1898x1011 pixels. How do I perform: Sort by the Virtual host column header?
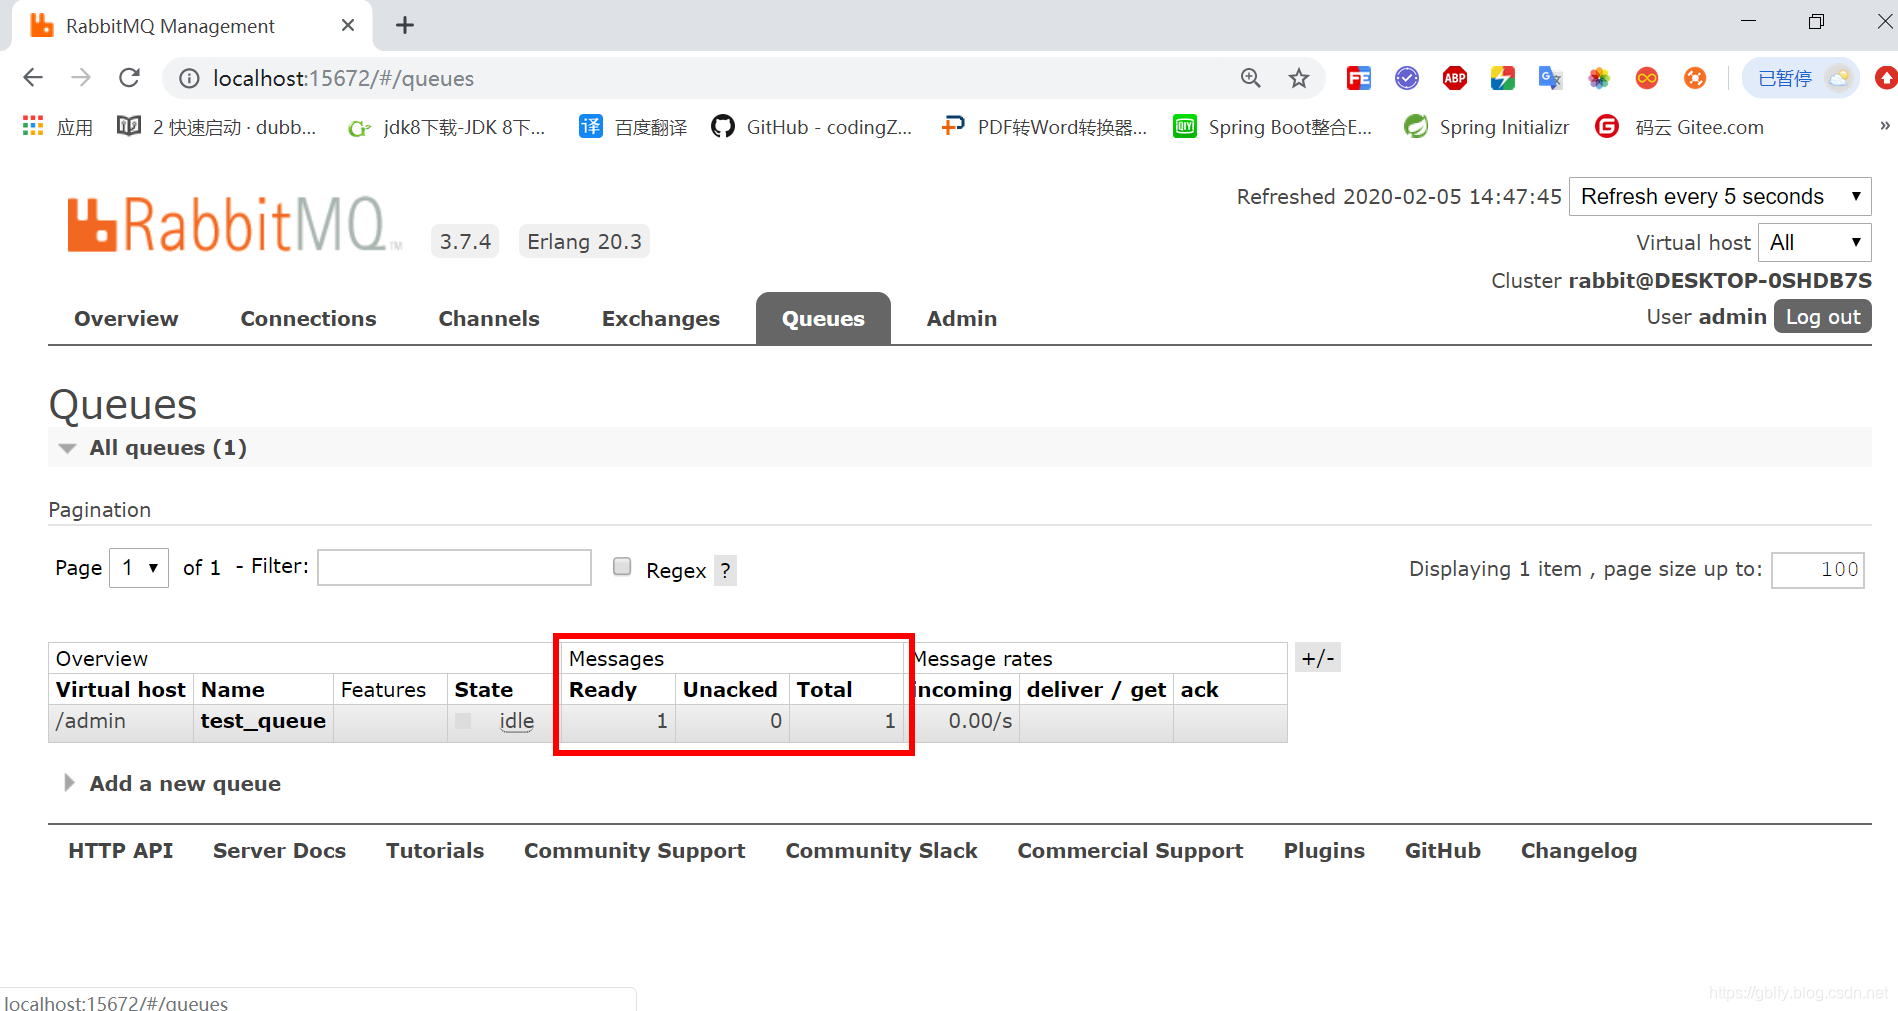point(121,690)
